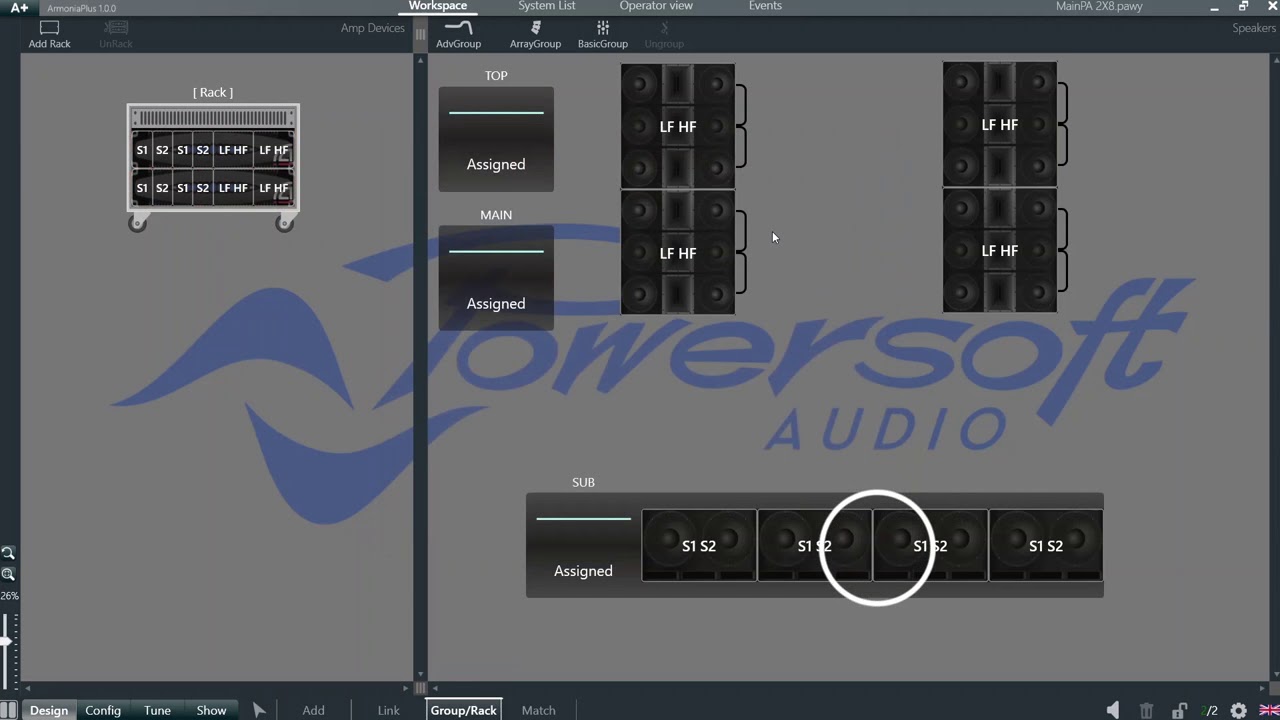Click the A+ application logo
Image resolution: width=1280 pixels, height=720 pixels.
pyautogui.click(x=19, y=7)
